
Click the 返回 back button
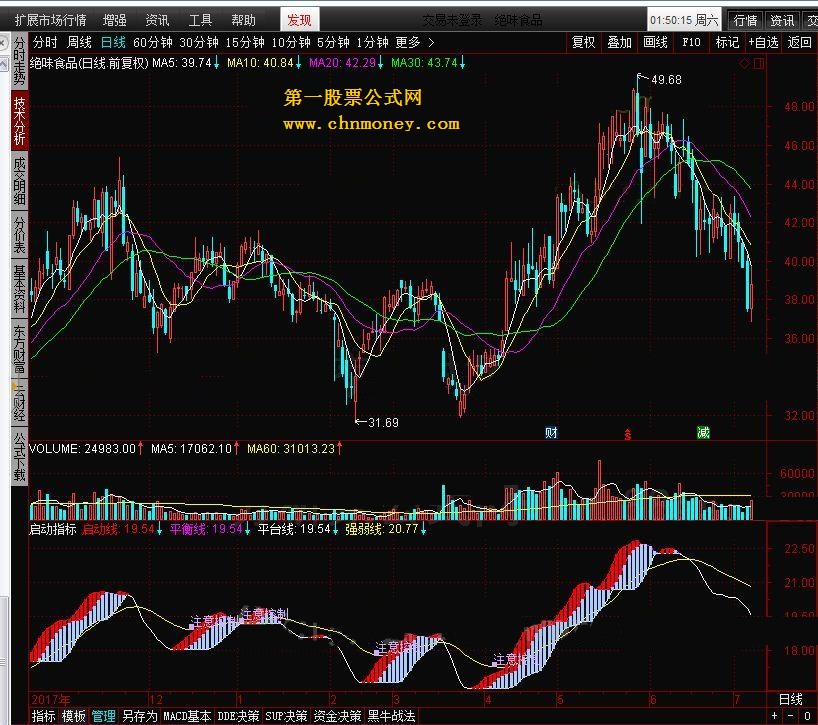click(799, 42)
